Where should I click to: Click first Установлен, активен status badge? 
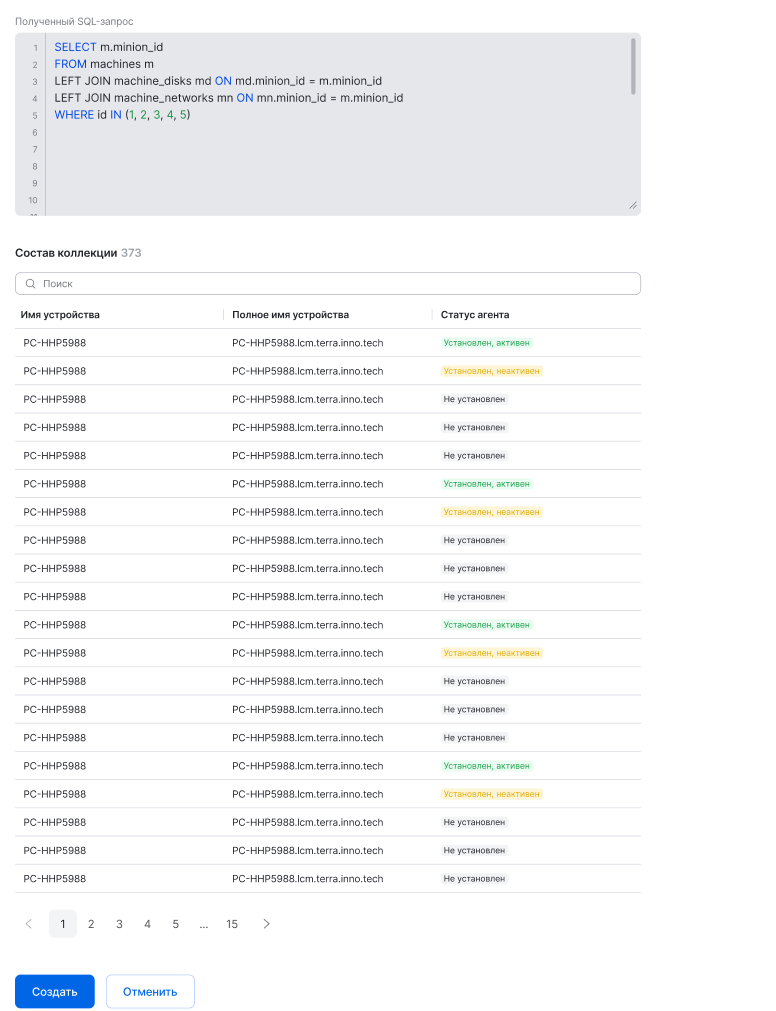click(x=487, y=343)
